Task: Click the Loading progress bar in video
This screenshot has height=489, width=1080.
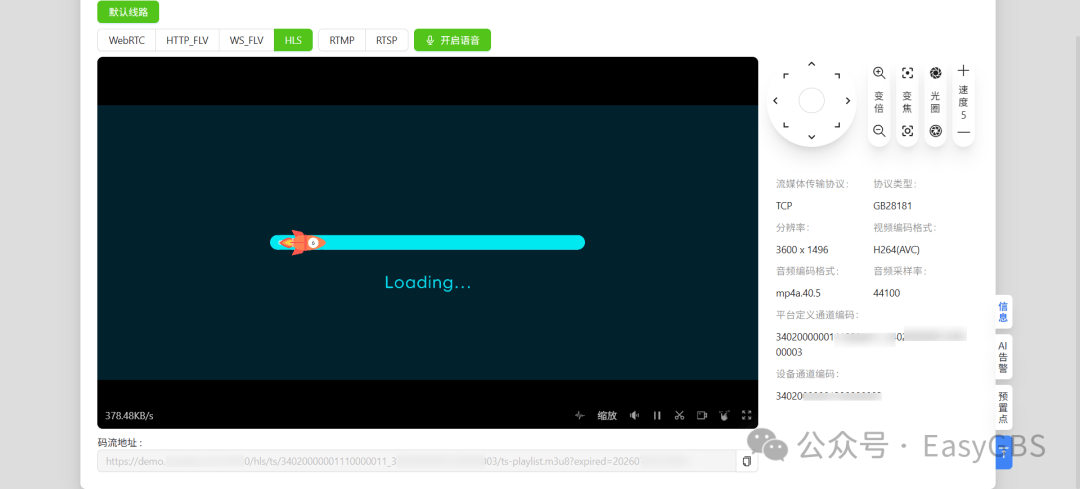Action: [x=427, y=242]
